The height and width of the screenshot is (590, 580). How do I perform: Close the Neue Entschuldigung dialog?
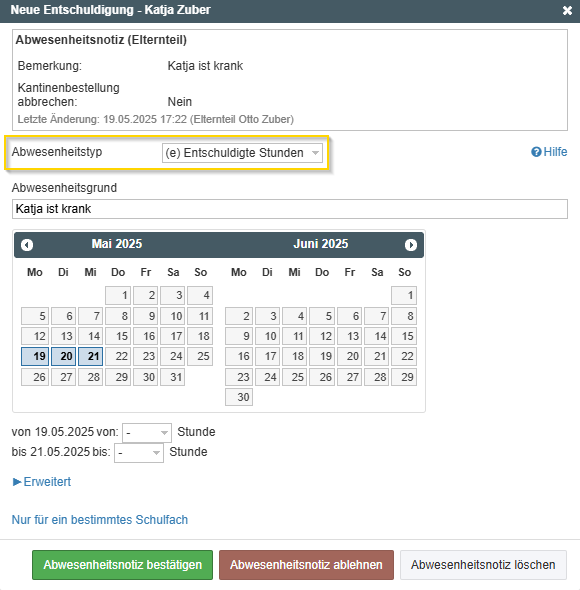tap(567, 11)
